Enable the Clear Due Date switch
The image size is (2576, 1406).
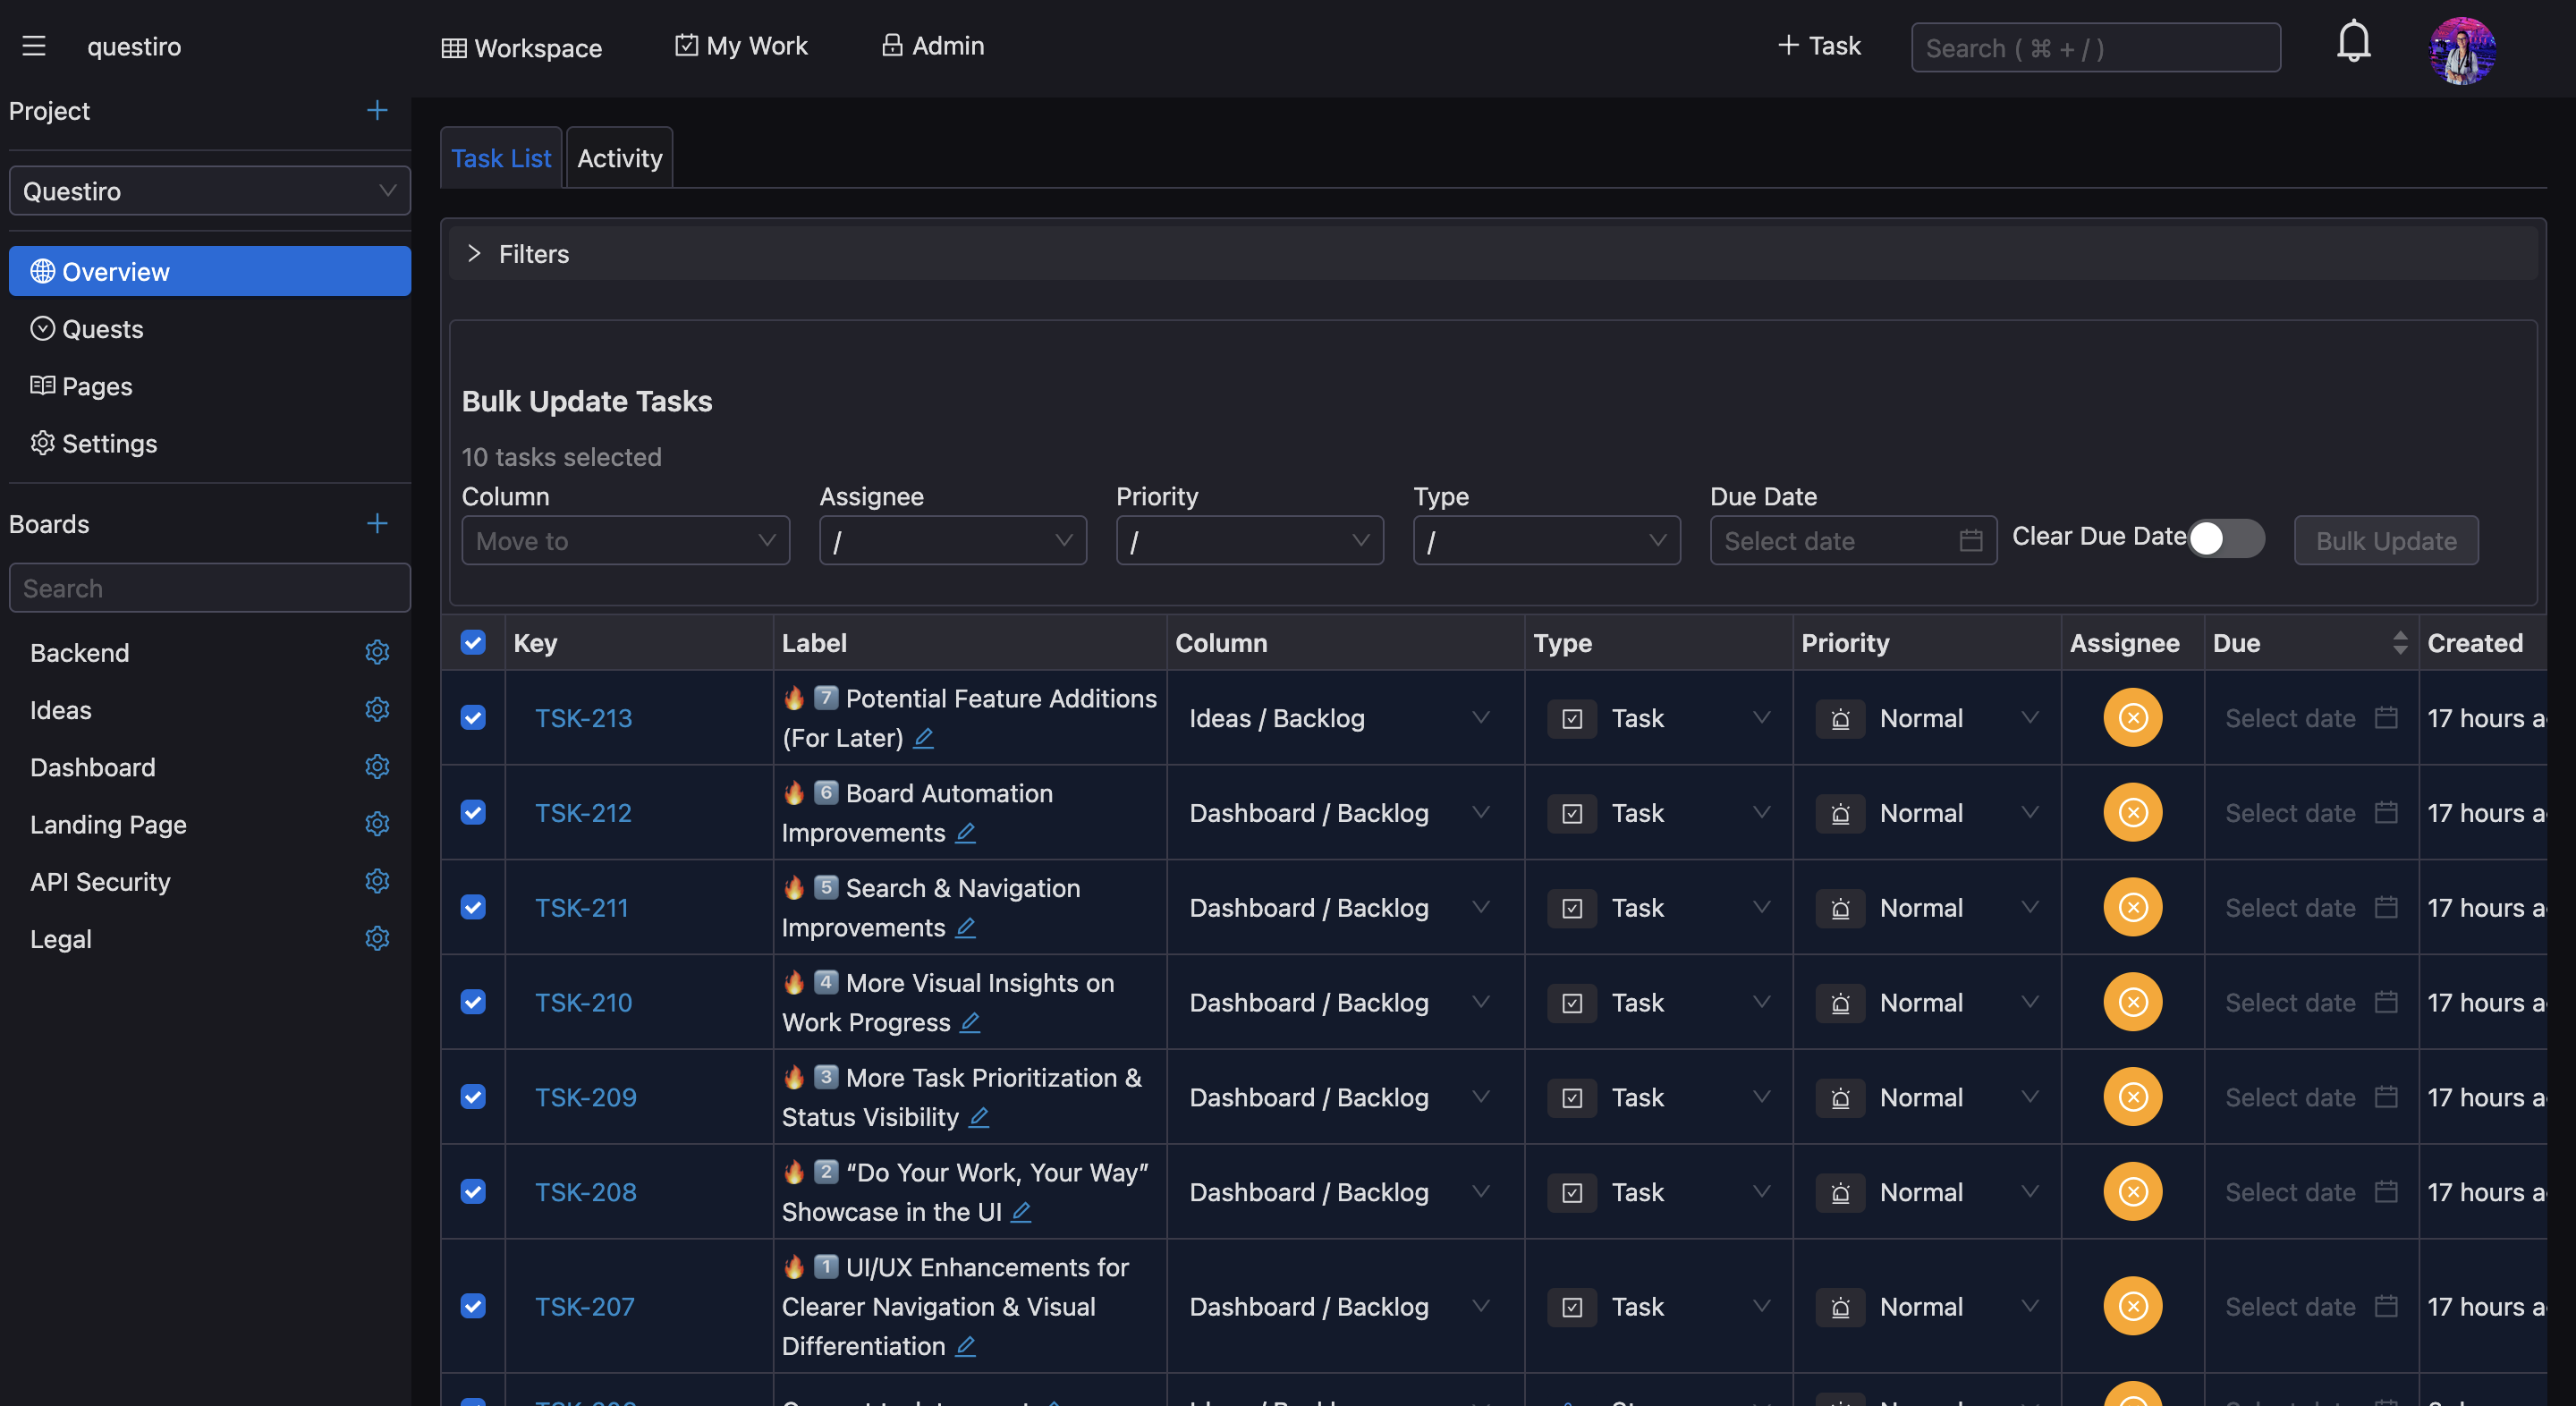tap(2226, 538)
